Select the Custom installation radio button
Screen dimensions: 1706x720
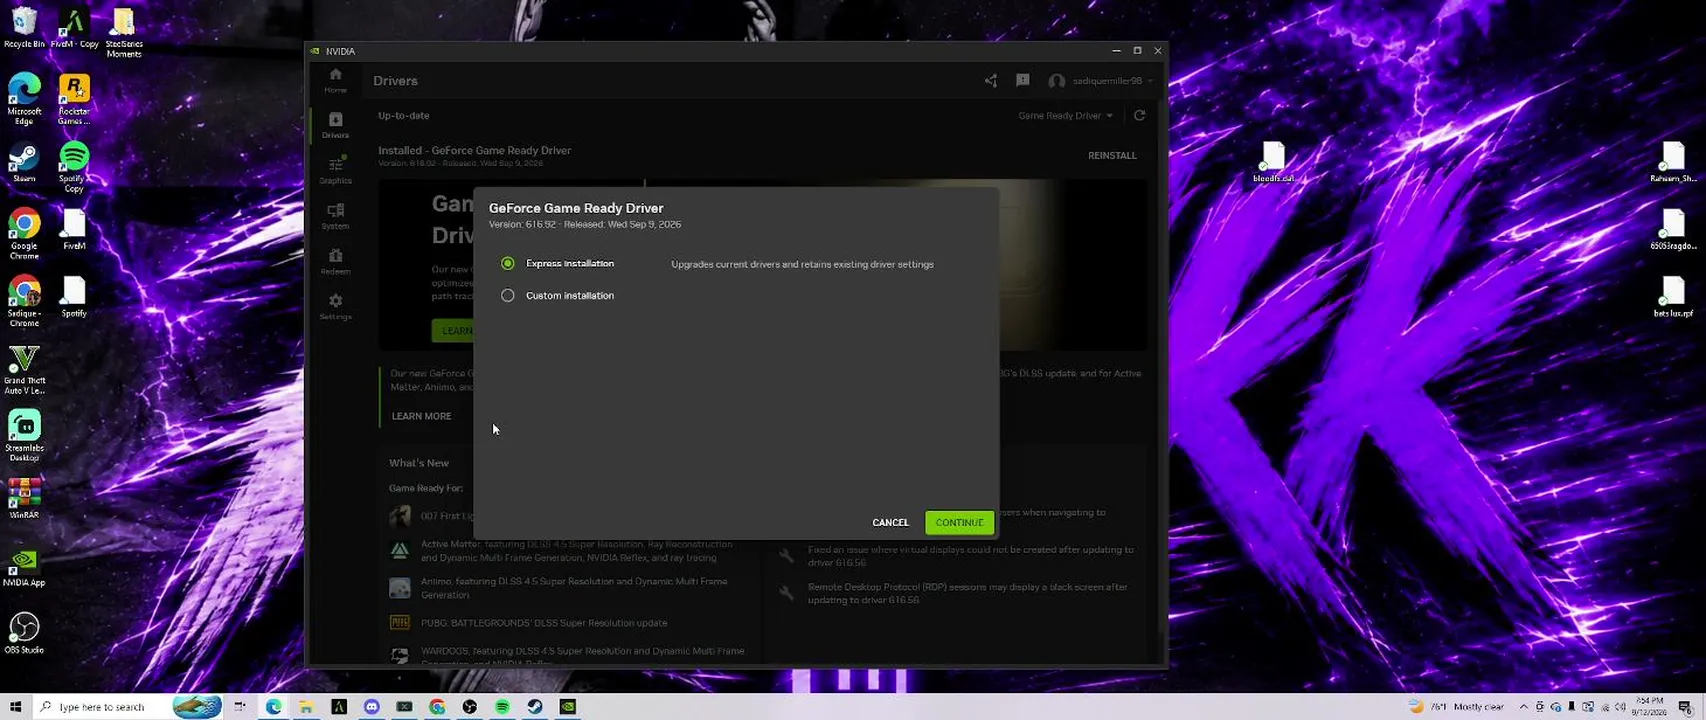point(508,295)
